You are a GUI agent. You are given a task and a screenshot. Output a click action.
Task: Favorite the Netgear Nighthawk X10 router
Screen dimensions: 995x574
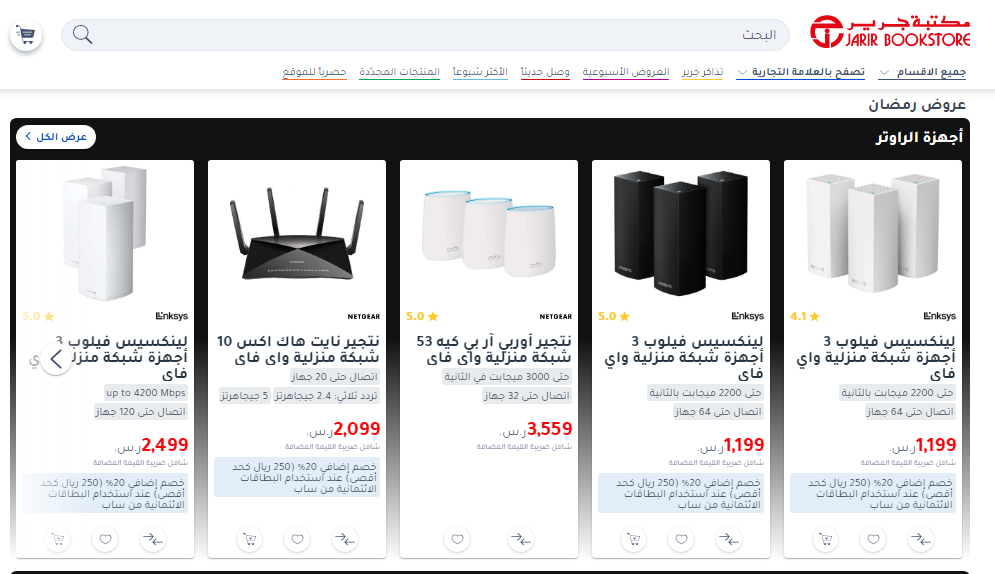[x=297, y=539]
